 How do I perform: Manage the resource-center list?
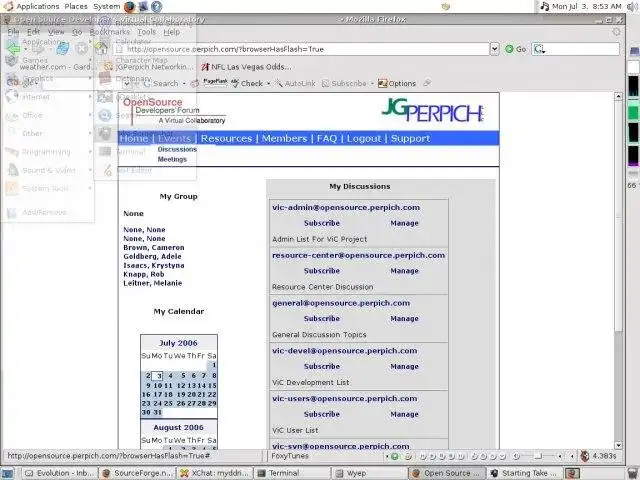404,271
